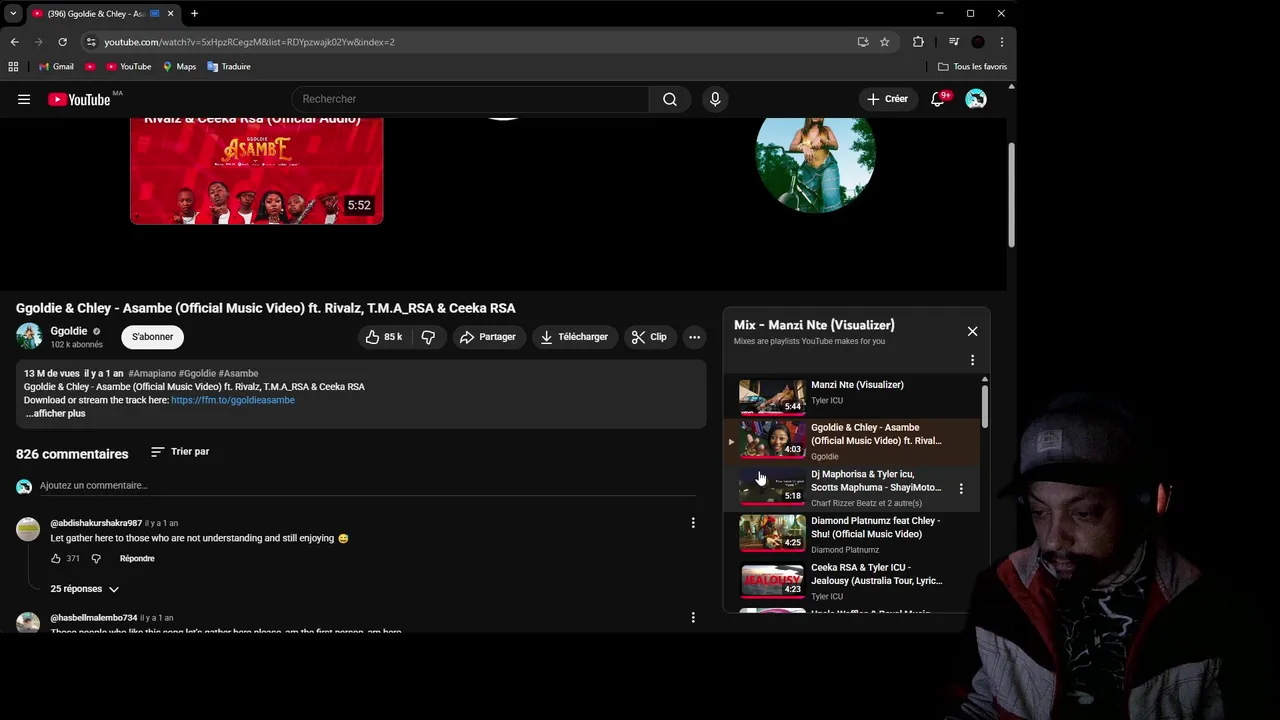Screen dimensions: 1280x720
Task: Open the @abdishakurshakra987 commenter profile
Action: click(96, 523)
